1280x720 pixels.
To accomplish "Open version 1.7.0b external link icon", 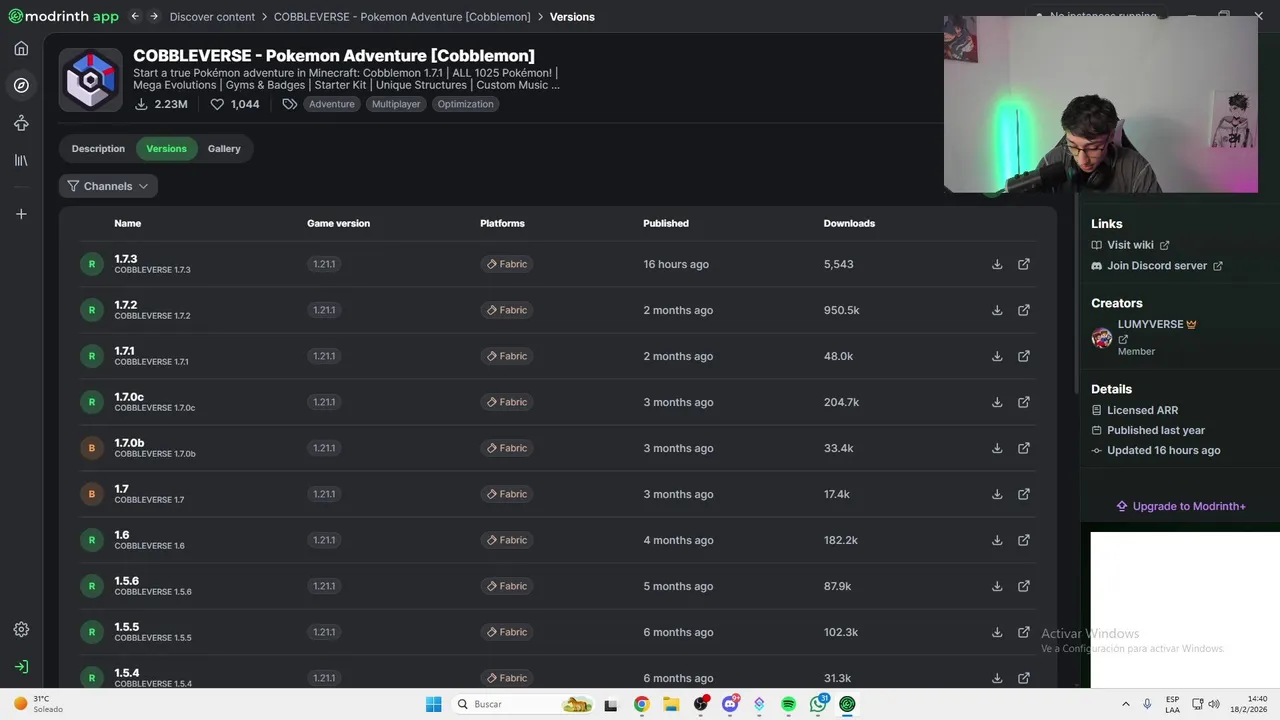I will pyautogui.click(x=1024, y=448).
